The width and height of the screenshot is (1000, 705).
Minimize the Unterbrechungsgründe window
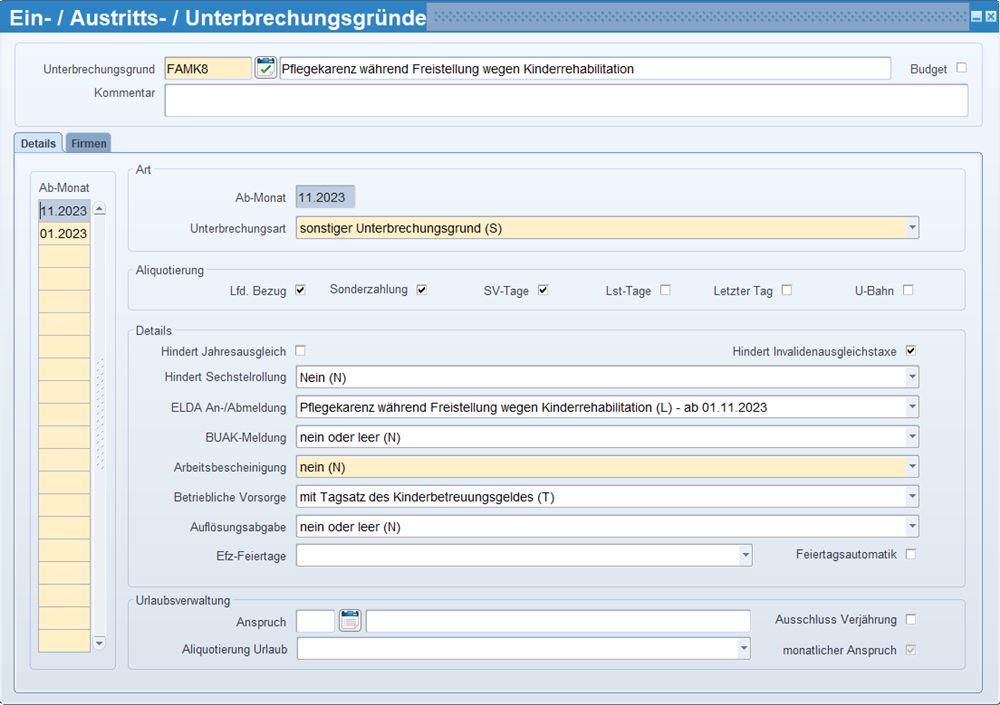point(976,17)
